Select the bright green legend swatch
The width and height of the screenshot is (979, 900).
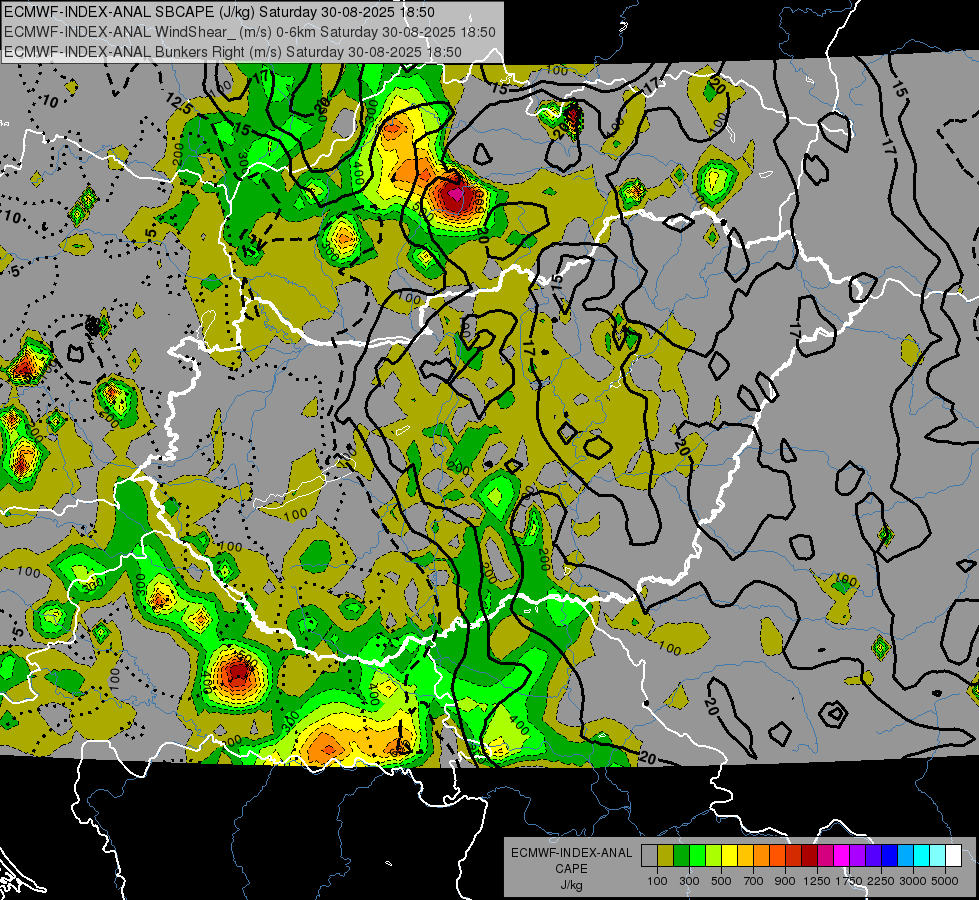point(697,856)
